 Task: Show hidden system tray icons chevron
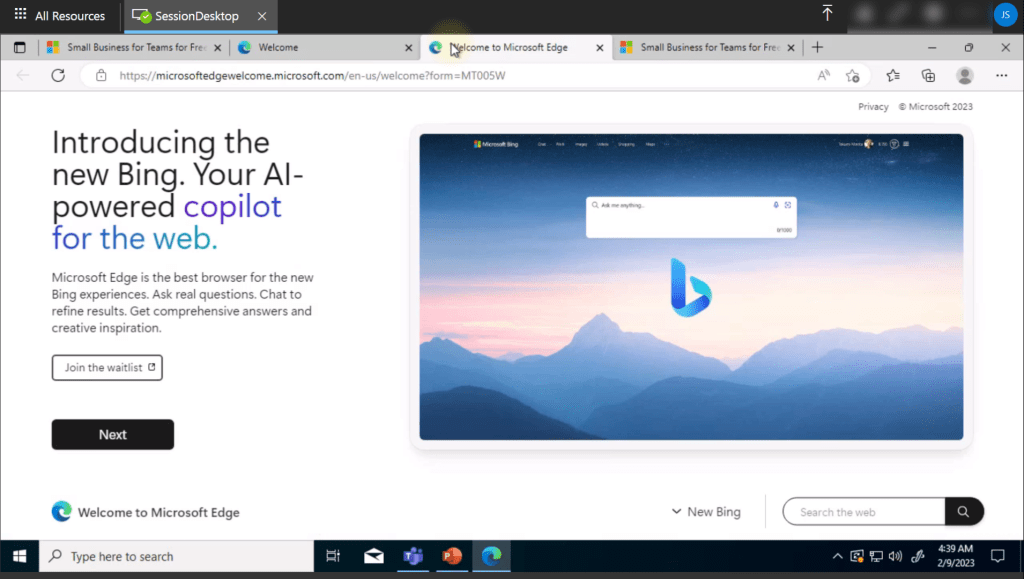(837, 556)
